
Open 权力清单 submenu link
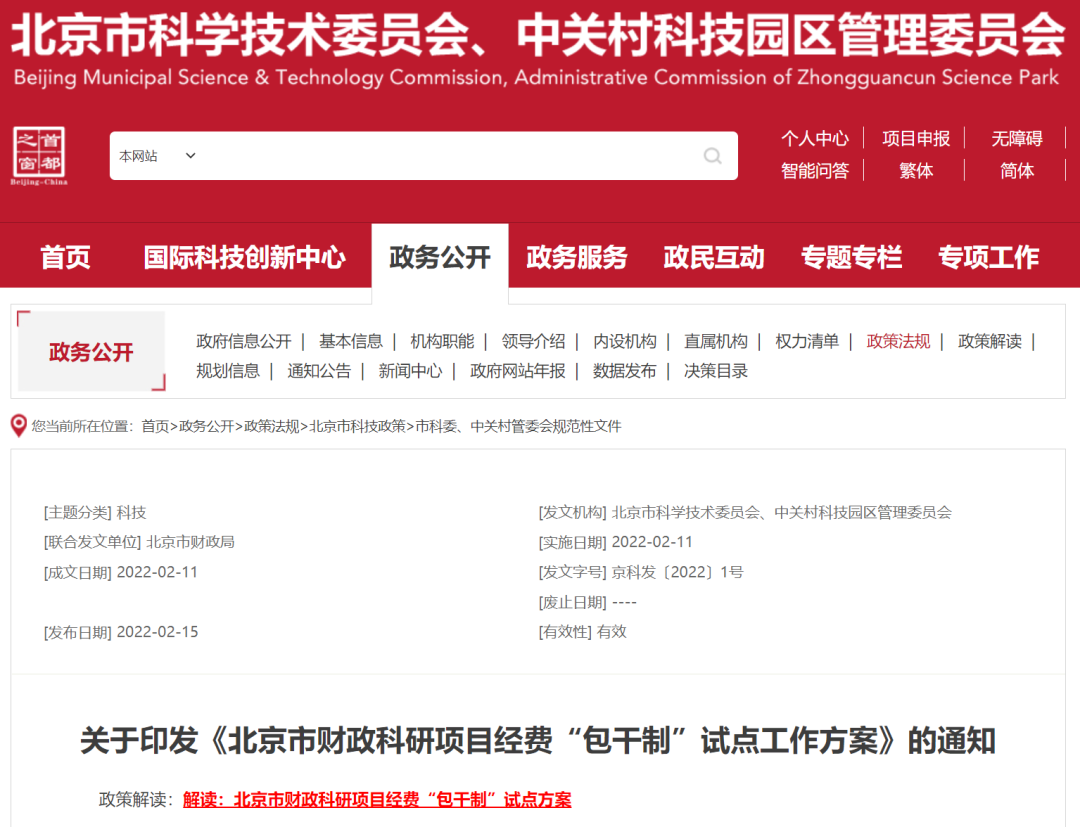tap(807, 341)
